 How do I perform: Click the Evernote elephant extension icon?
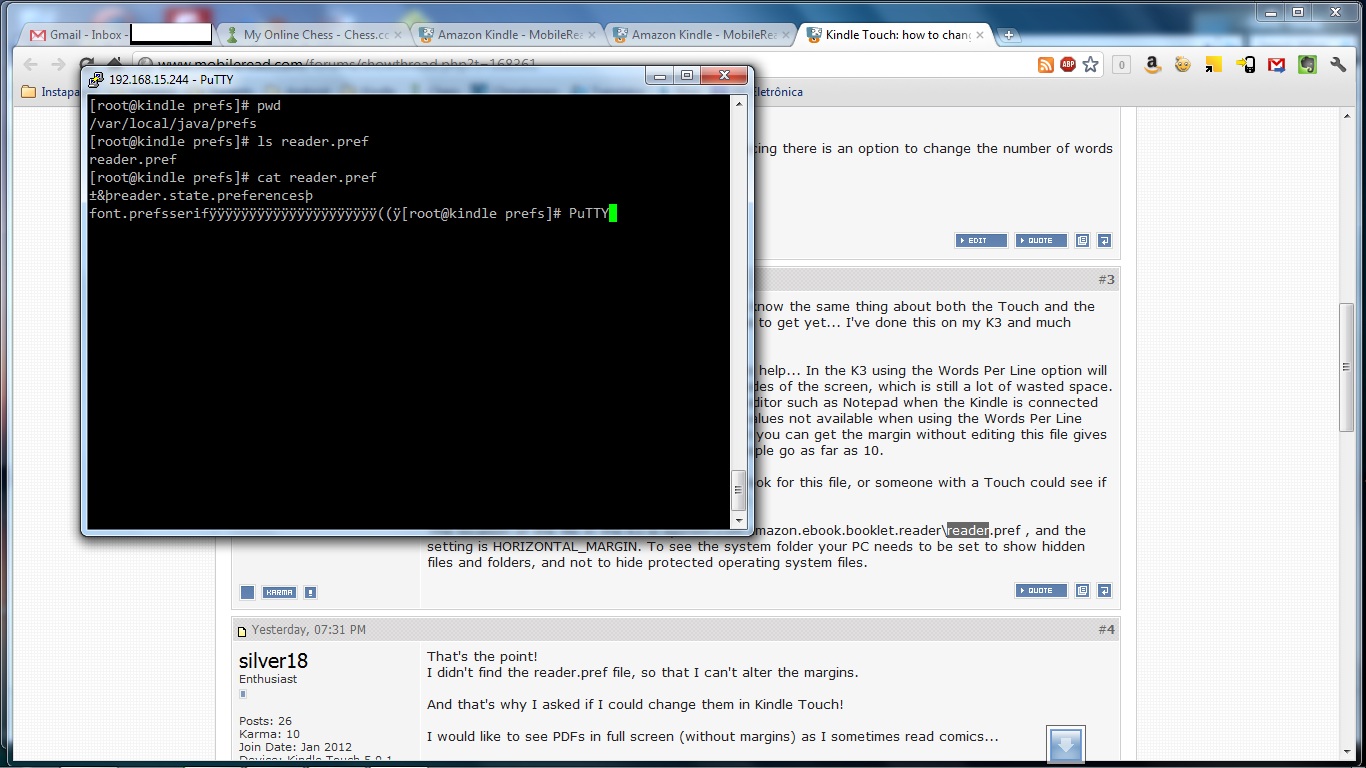click(x=1307, y=65)
